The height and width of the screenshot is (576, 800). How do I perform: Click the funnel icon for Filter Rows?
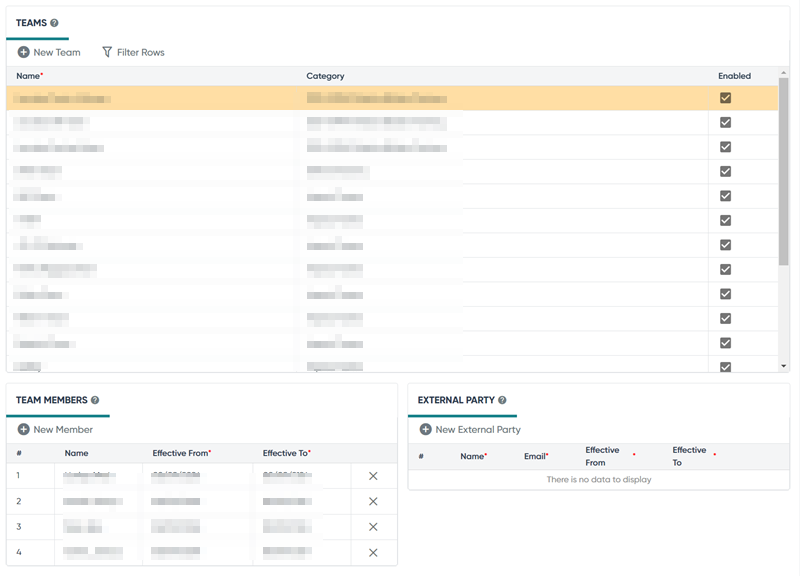(x=107, y=52)
